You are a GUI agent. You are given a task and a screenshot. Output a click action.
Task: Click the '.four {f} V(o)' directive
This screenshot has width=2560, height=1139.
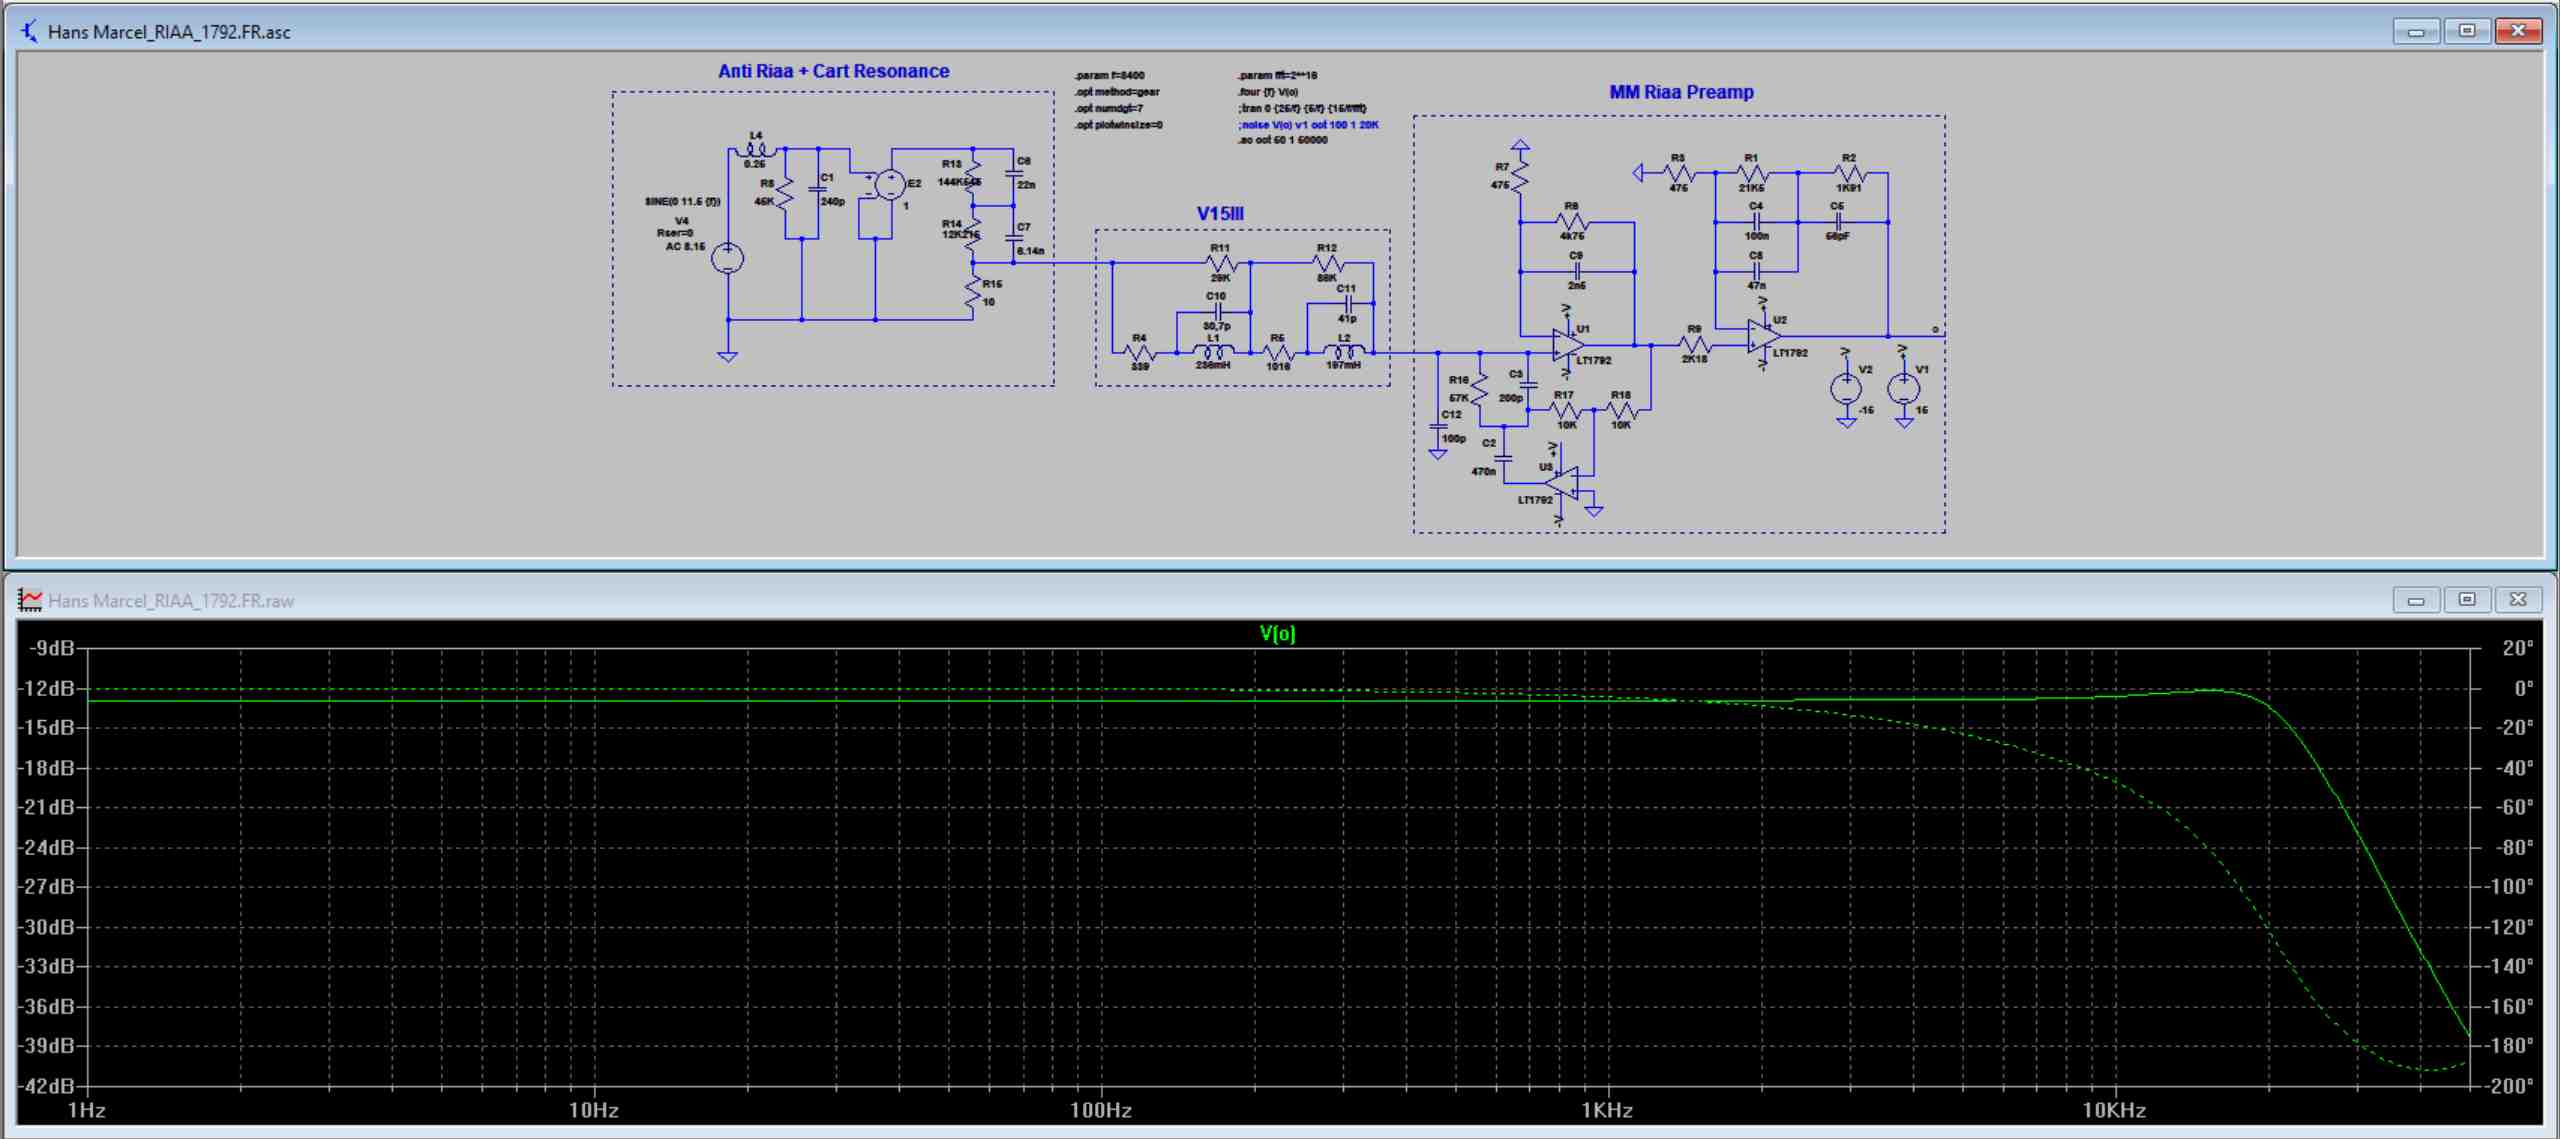1268,91
